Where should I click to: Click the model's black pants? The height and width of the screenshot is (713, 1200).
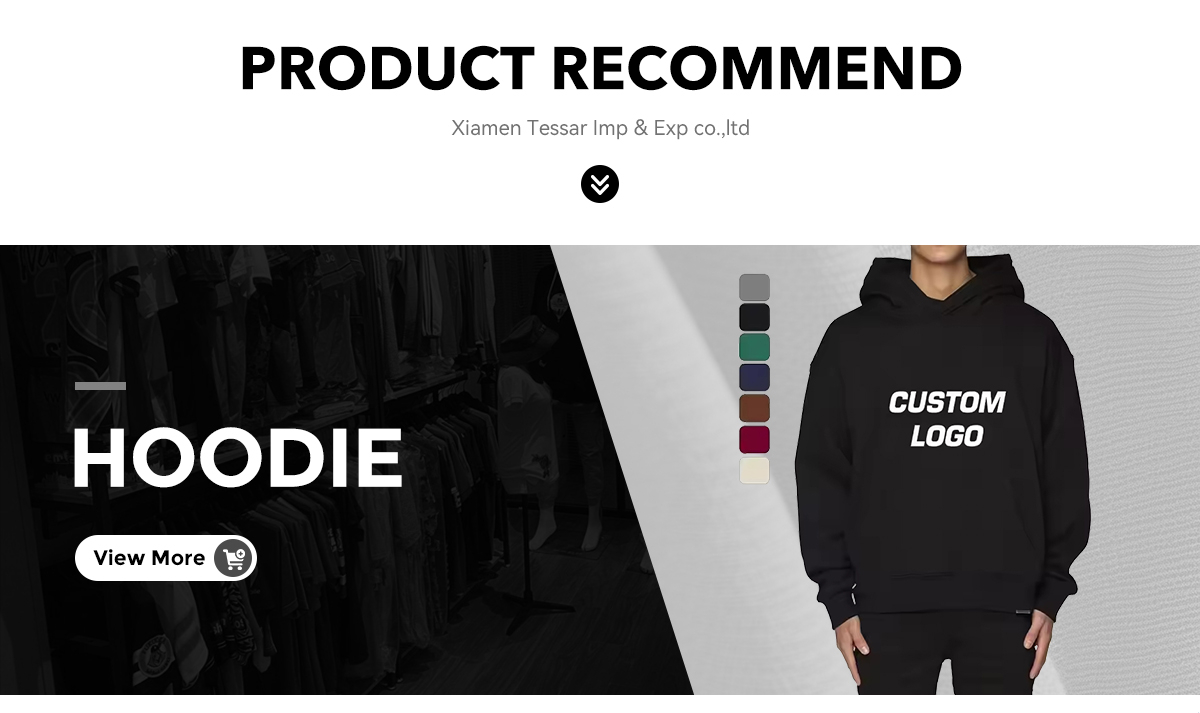pos(945,660)
